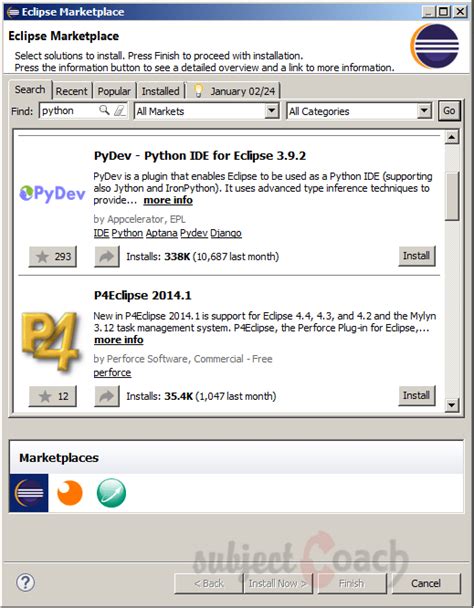Switch to the Popular tab
This screenshot has height=608, width=474.
coord(114,91)
